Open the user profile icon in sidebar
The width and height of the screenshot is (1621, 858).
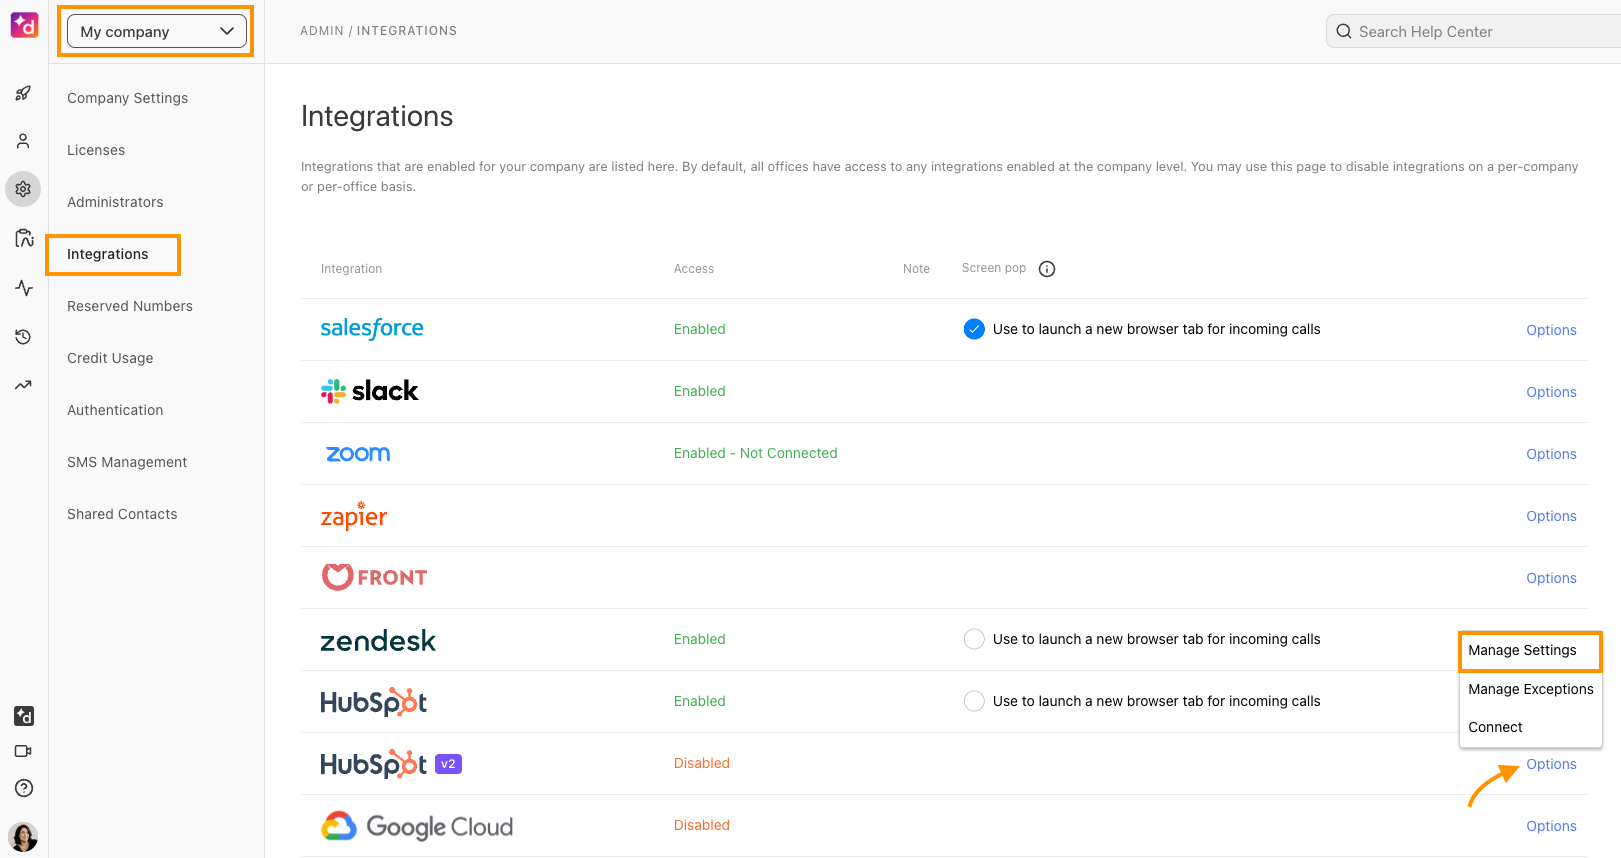pyautogui.click(x=23, y=141)
